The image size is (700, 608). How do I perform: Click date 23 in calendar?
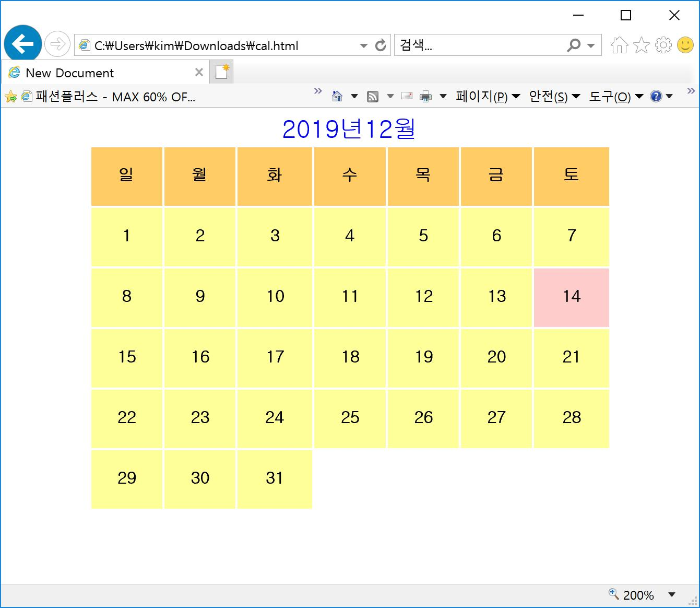[x=200, y=419]
